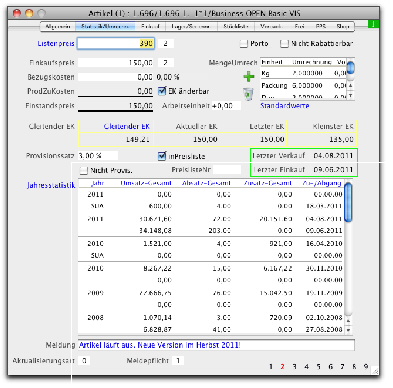
Task: Jump to page 7 at bottom
Action: 342,367
